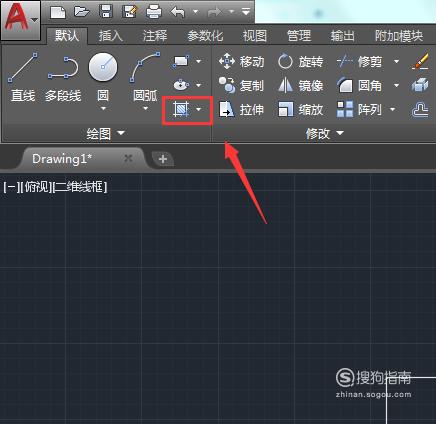436x424 pixels.
Task: Open the AutoCAD application menu logo
Action: coord(21,20)
